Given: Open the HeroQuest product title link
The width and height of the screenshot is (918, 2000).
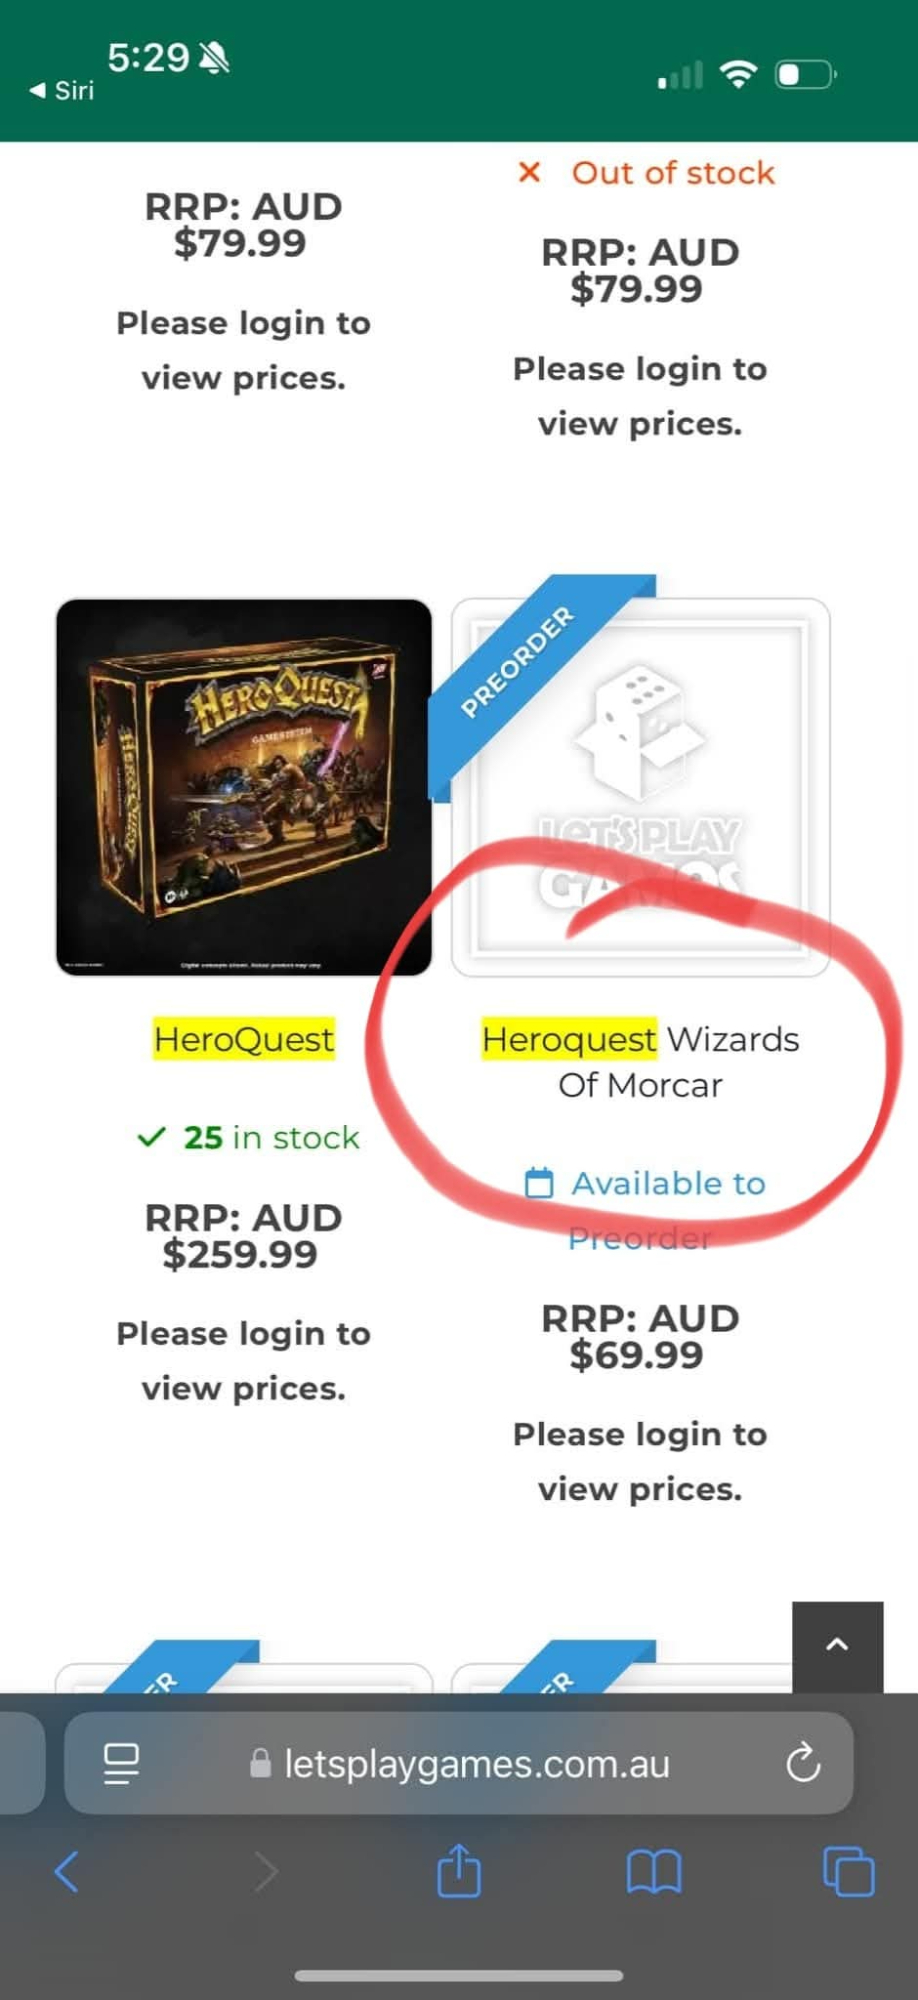Looking at the screenshot, I should tap(244, 1039).
